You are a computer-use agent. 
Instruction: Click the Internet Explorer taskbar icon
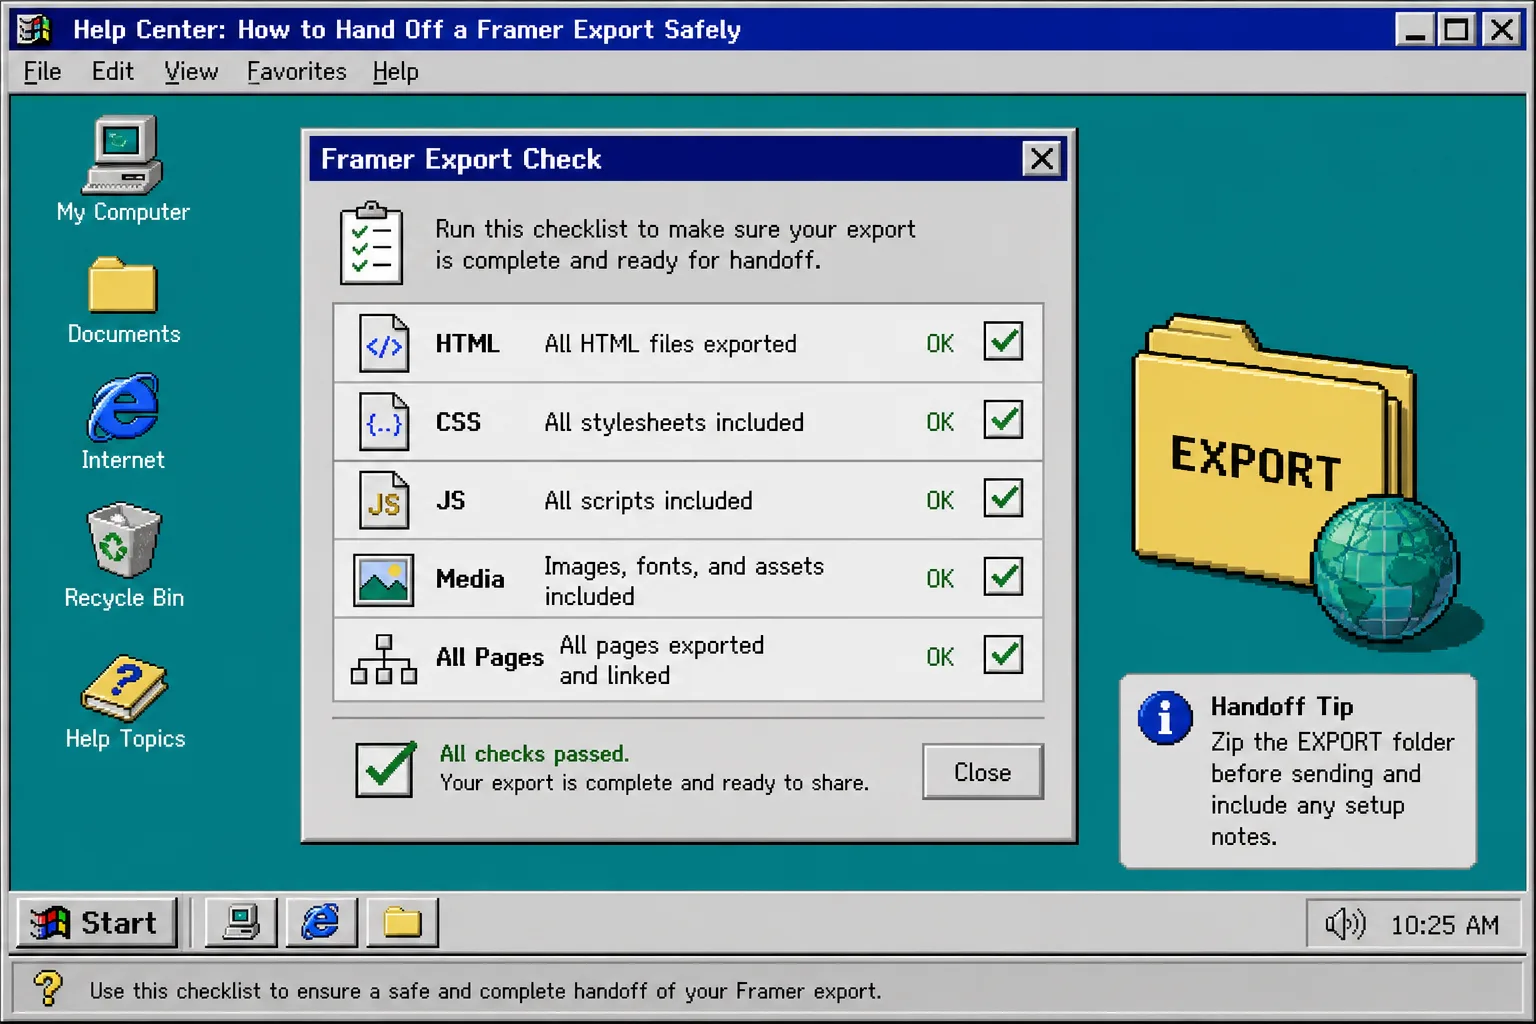click(x=321, y=922)
